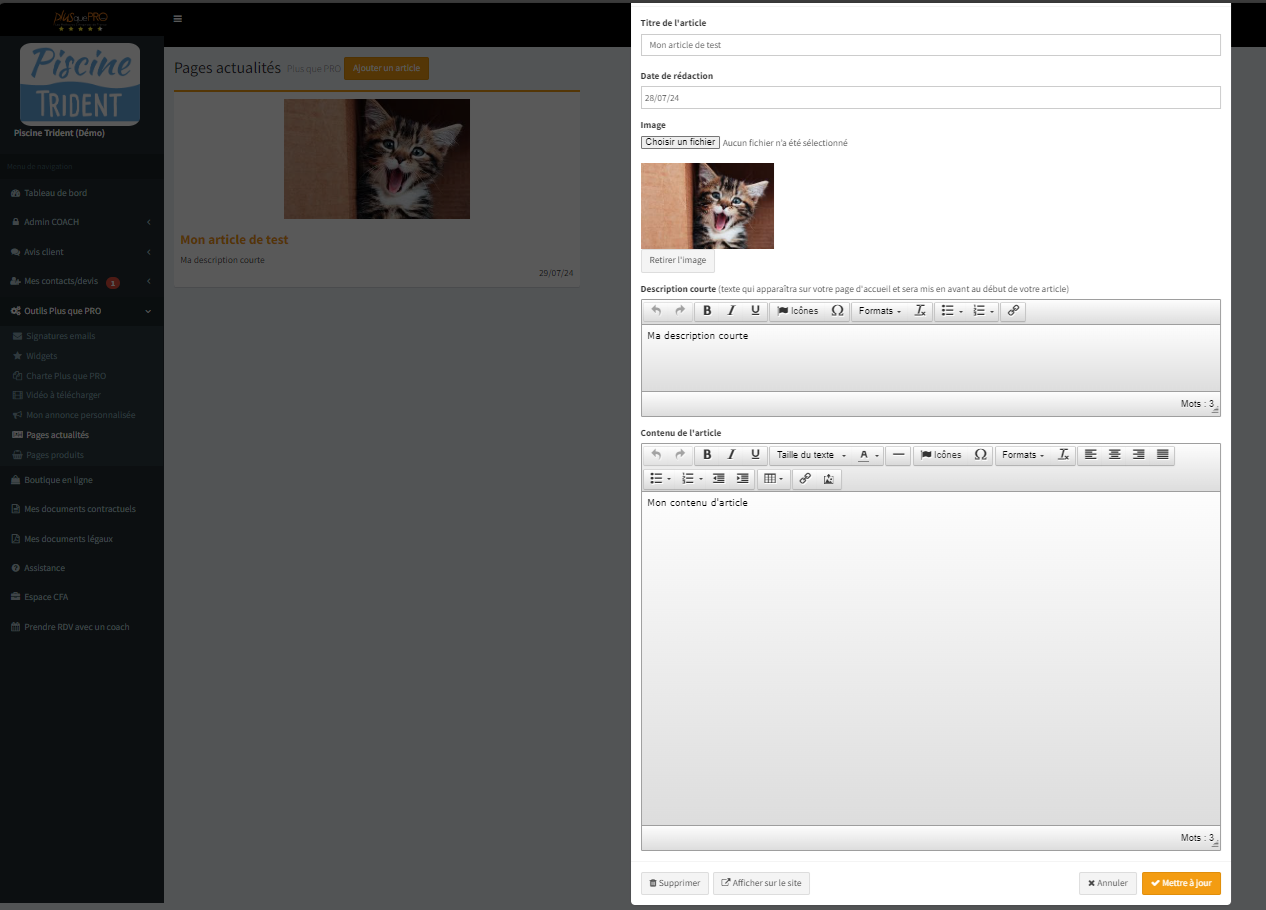Click Ajouter un article on the background page
This screenshot has height=910, width=1266.
tap(386, 68)
